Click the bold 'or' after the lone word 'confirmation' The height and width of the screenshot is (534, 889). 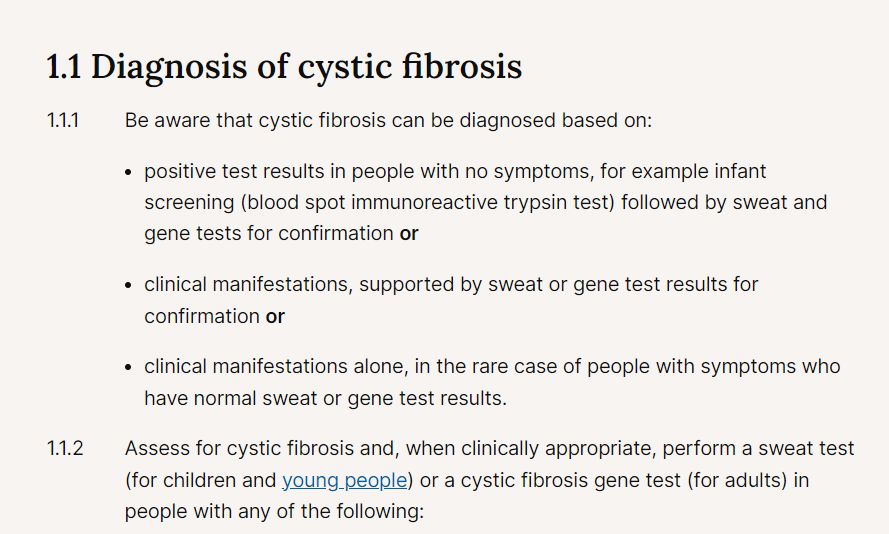coord(275,316)
